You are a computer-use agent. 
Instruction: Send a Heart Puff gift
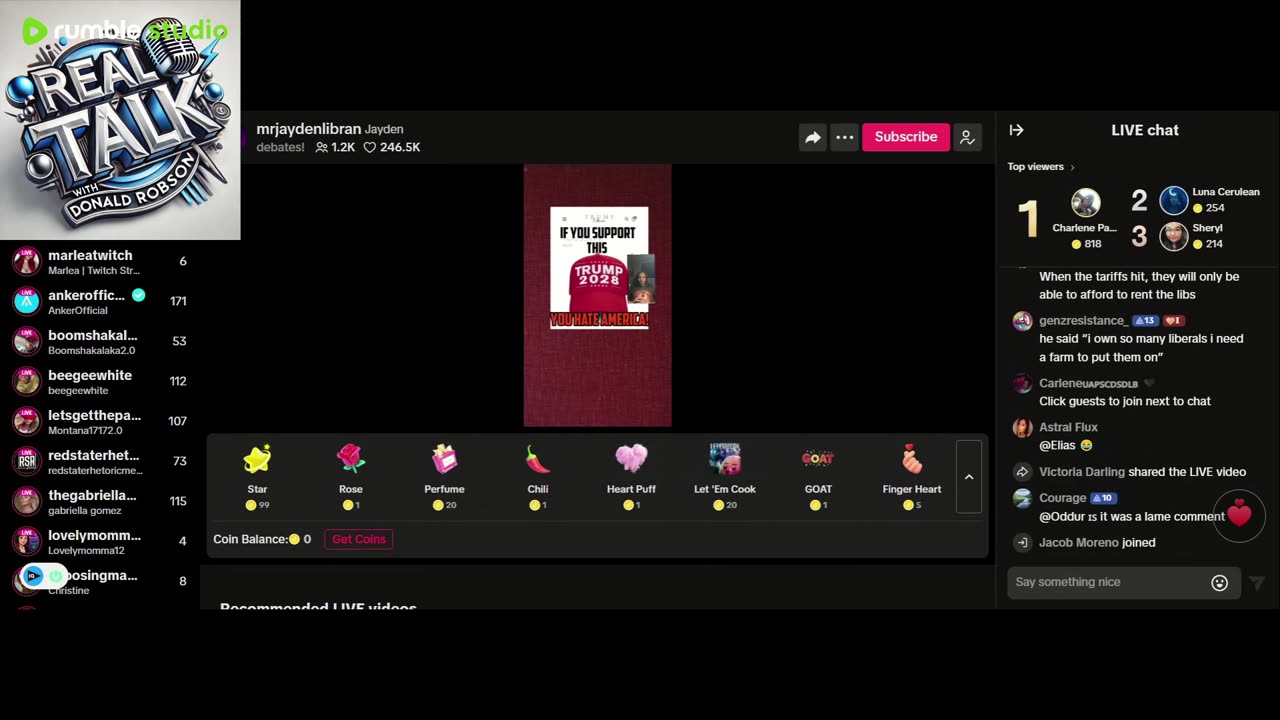tap(631, 476)
